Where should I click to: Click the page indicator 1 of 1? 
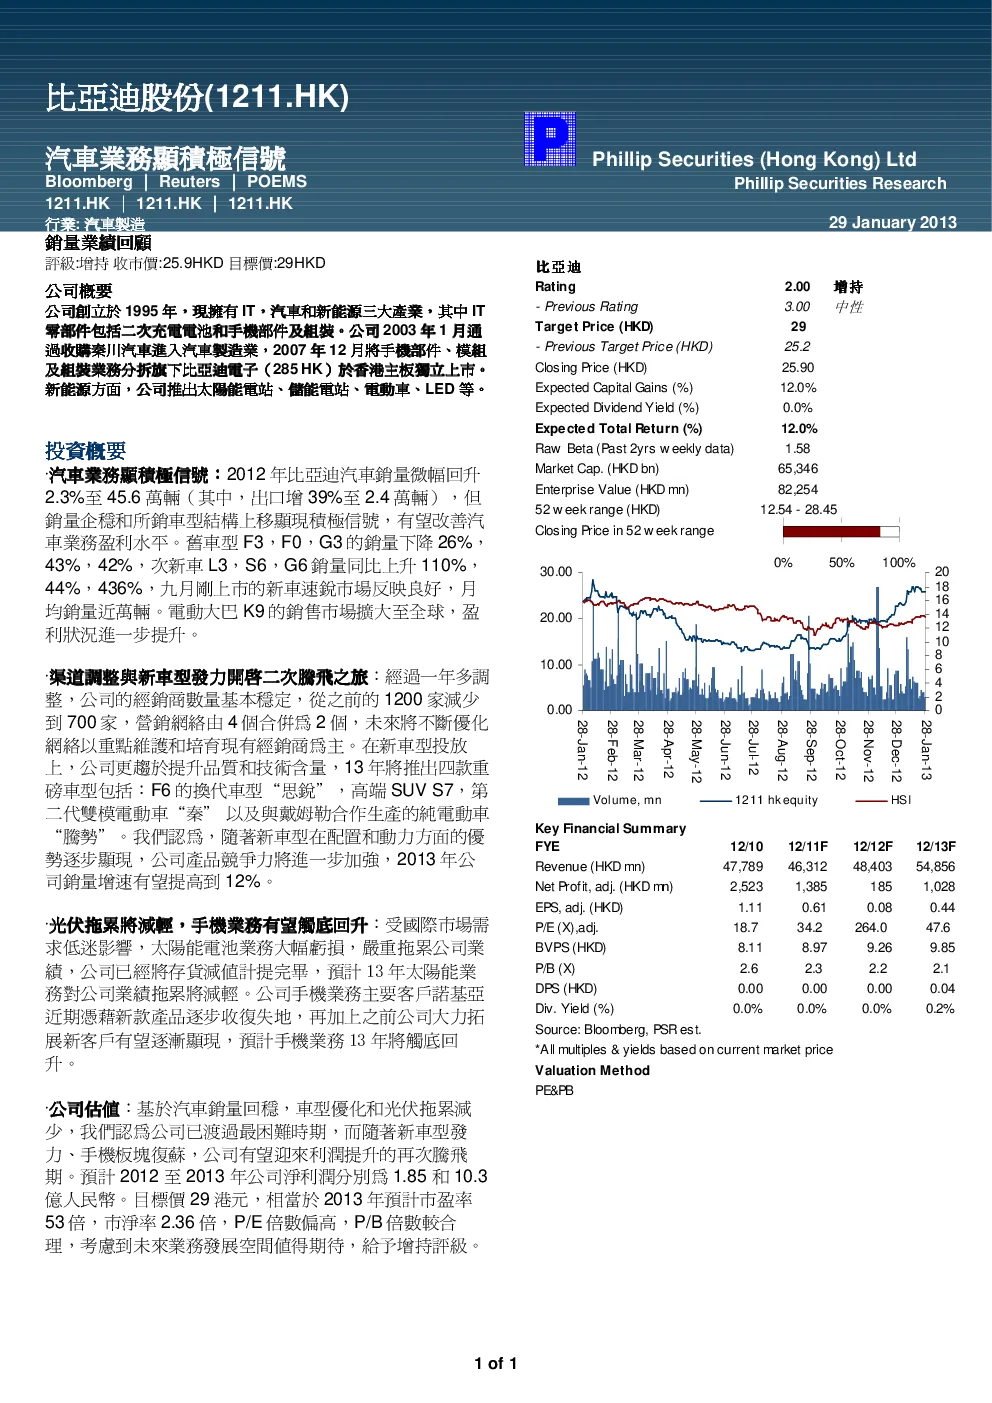496,1364
